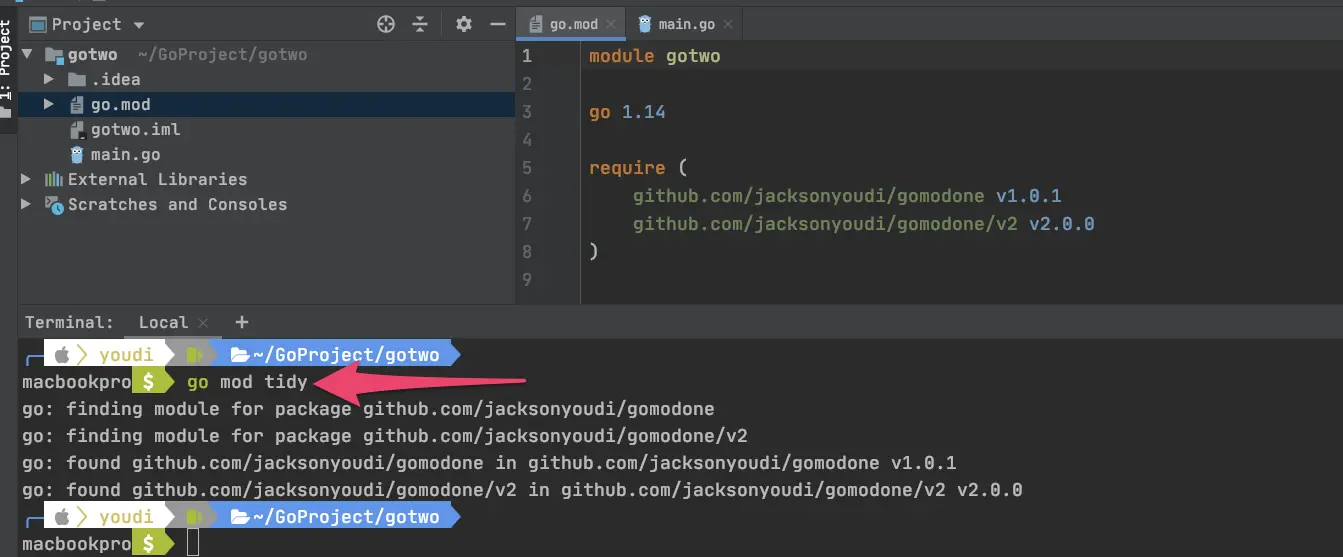Add a new terminal tab with plus icon
Viewport: 1343px width, 557px height.
(241, 322)
